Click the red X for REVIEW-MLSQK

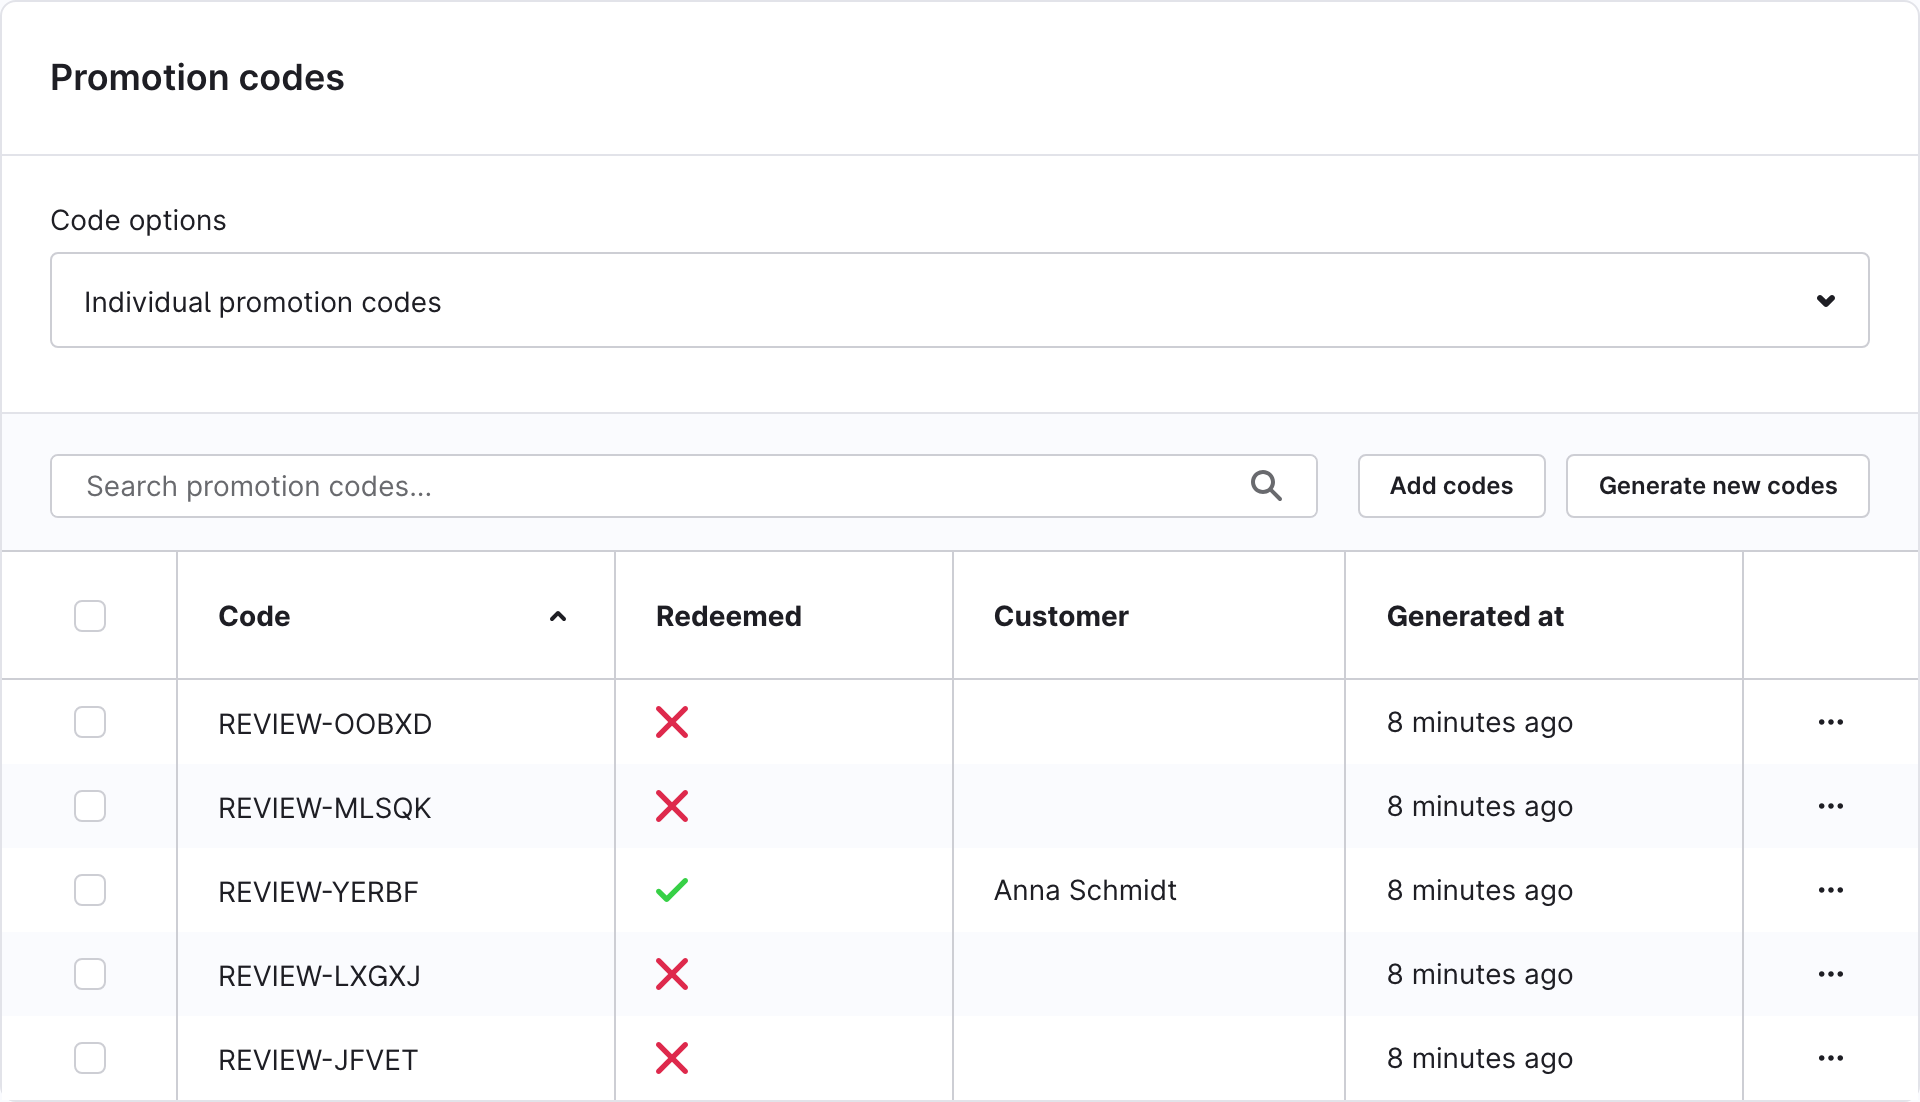[x=672, y=806]
